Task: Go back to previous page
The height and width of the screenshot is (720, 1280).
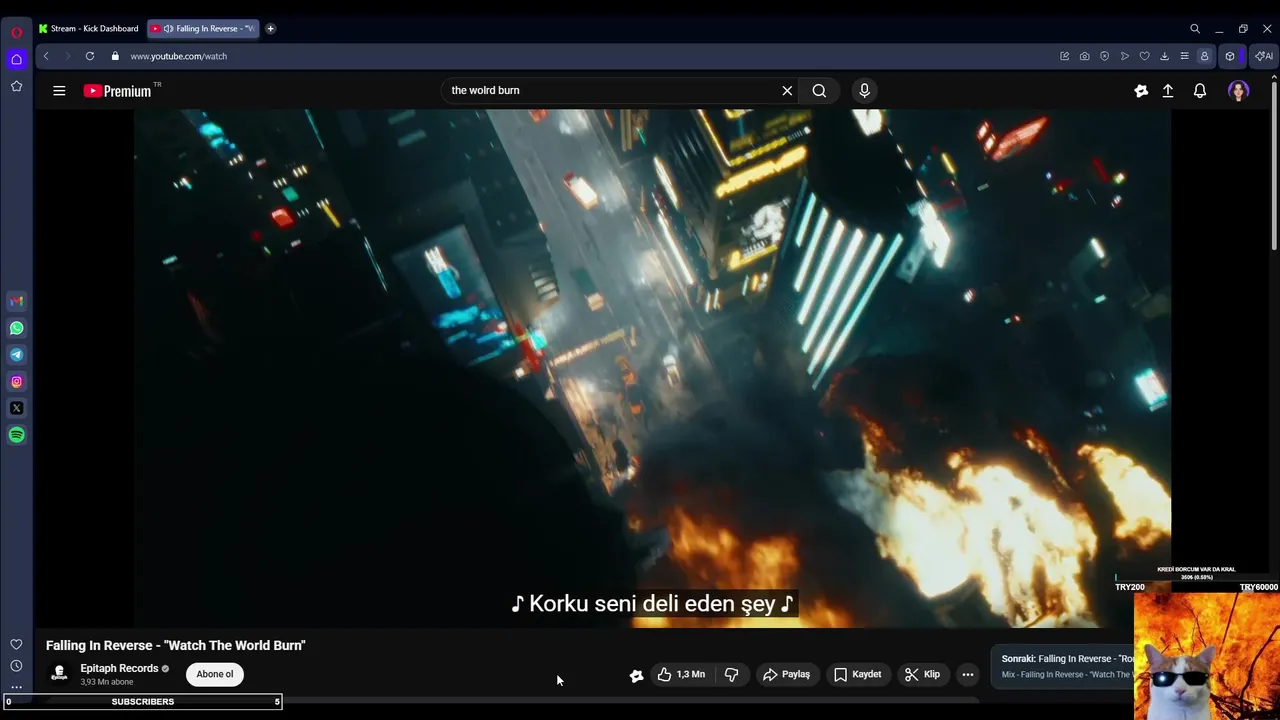Action: click(46, 56)
